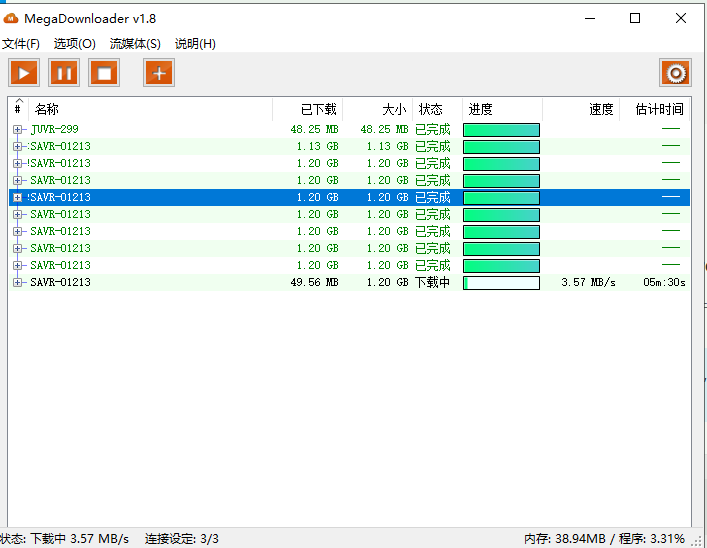The image size is (707, 548).
Task: Click the 连接设定: 3/3 status text
Action: tap(182, 539)
